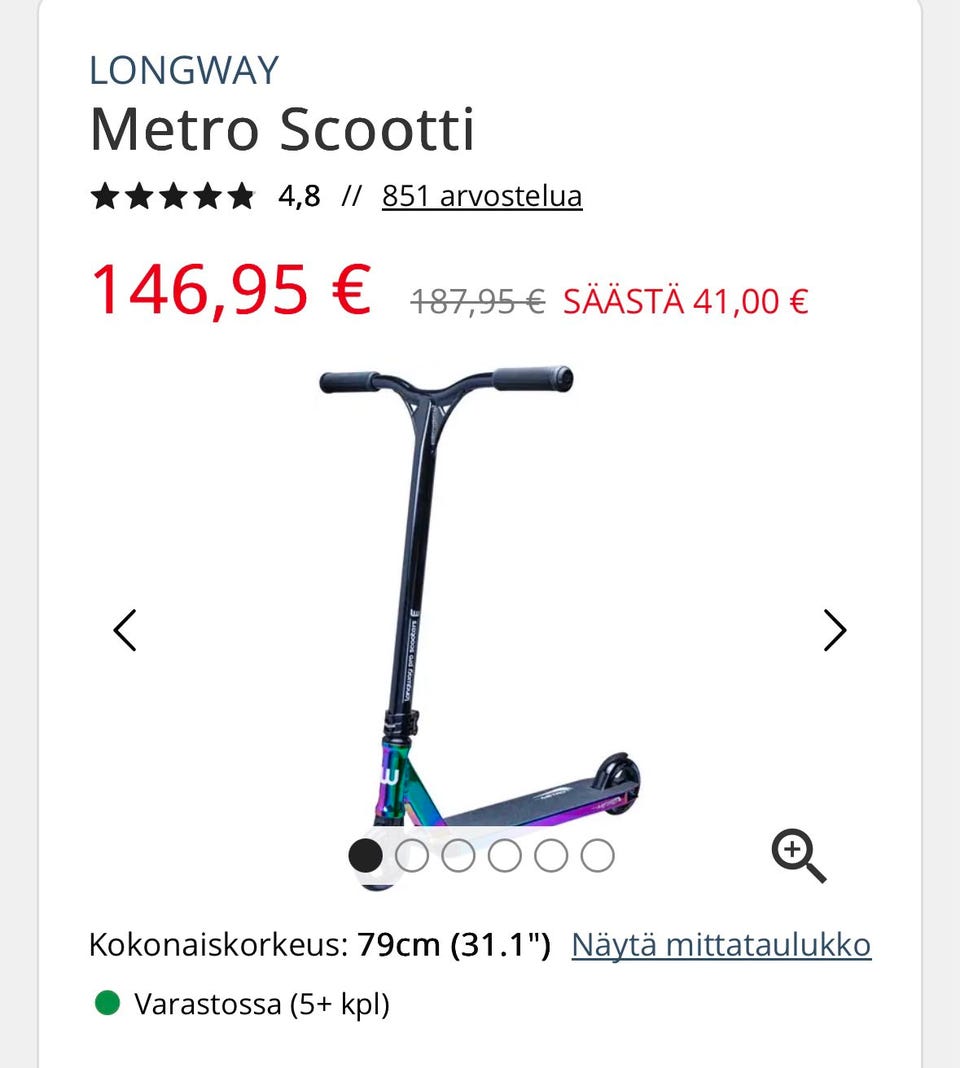Jump to fourth carousel dot
960x1068 pixels.
pos(505,855)
